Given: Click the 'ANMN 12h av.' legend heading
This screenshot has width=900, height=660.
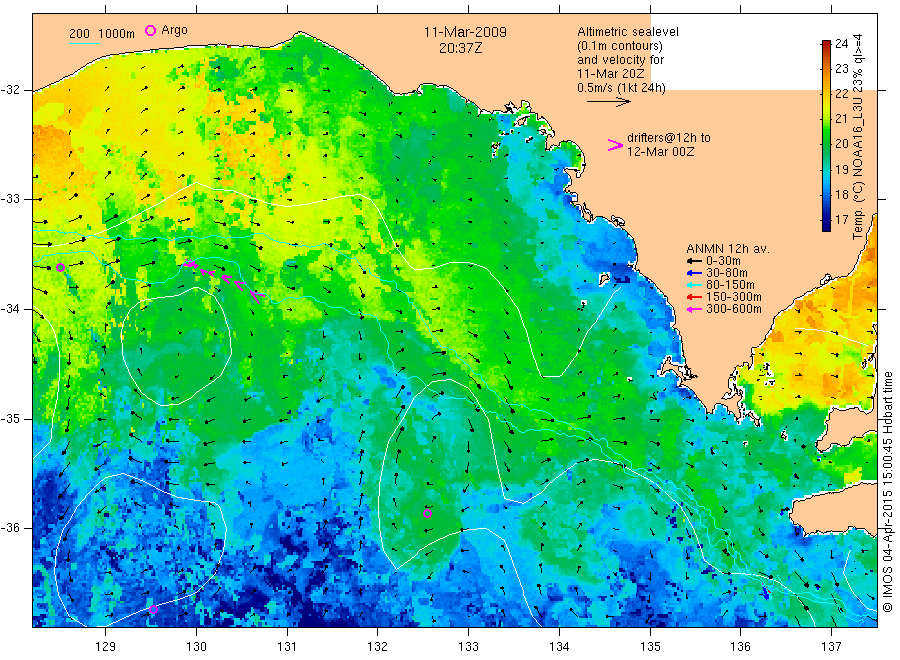Looking at the screenshot, I should point(728,249).
